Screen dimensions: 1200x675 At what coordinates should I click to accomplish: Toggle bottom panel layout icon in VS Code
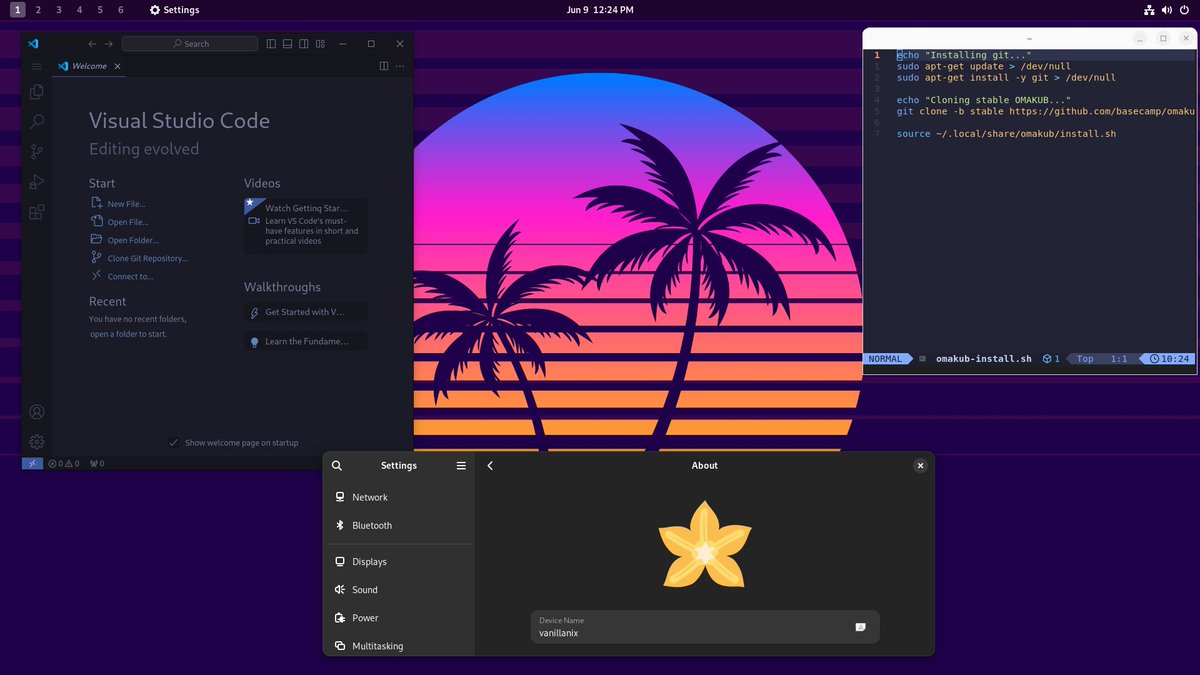point(287,44)
